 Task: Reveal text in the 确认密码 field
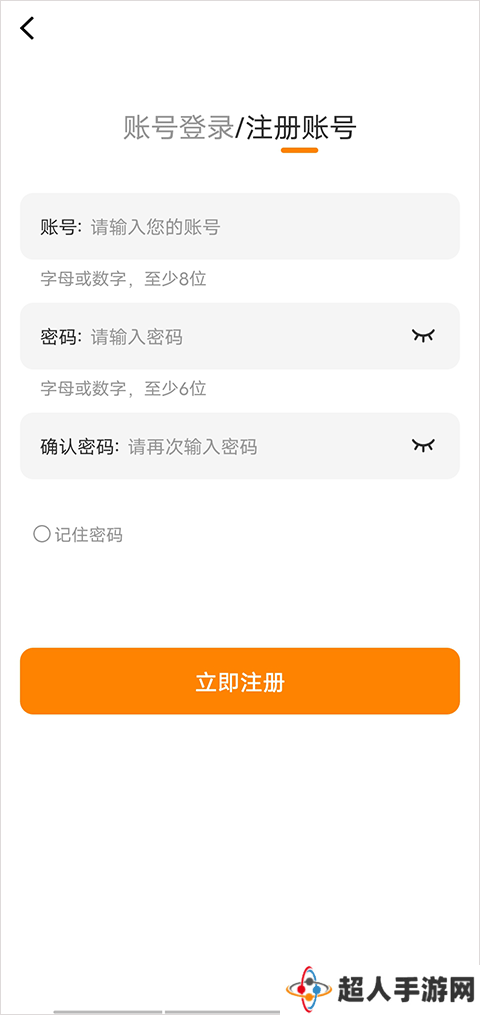coord(423,445)
